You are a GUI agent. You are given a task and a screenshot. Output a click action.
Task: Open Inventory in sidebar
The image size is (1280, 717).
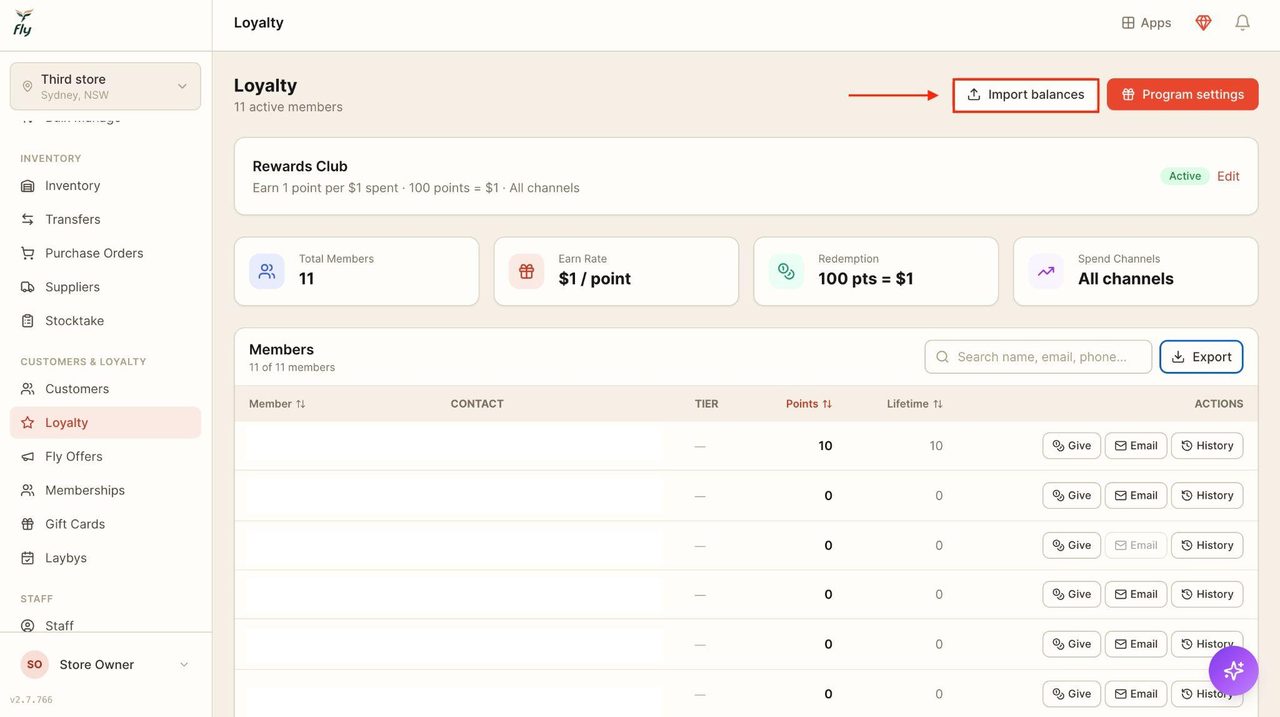tap(105, 186)
